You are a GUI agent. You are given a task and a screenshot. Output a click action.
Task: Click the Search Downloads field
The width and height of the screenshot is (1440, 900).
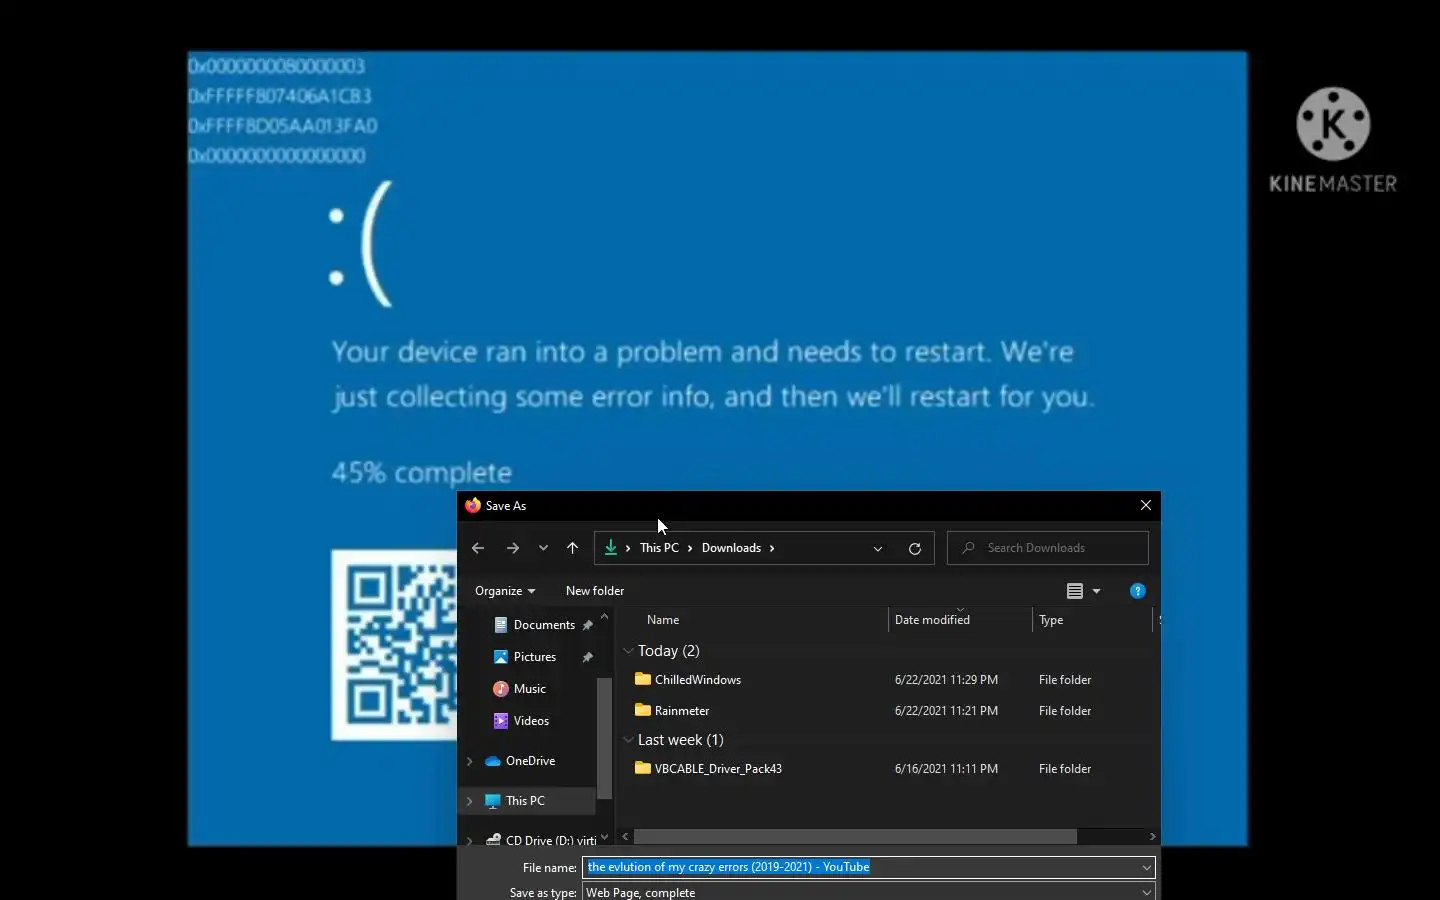click(1048, 548)
